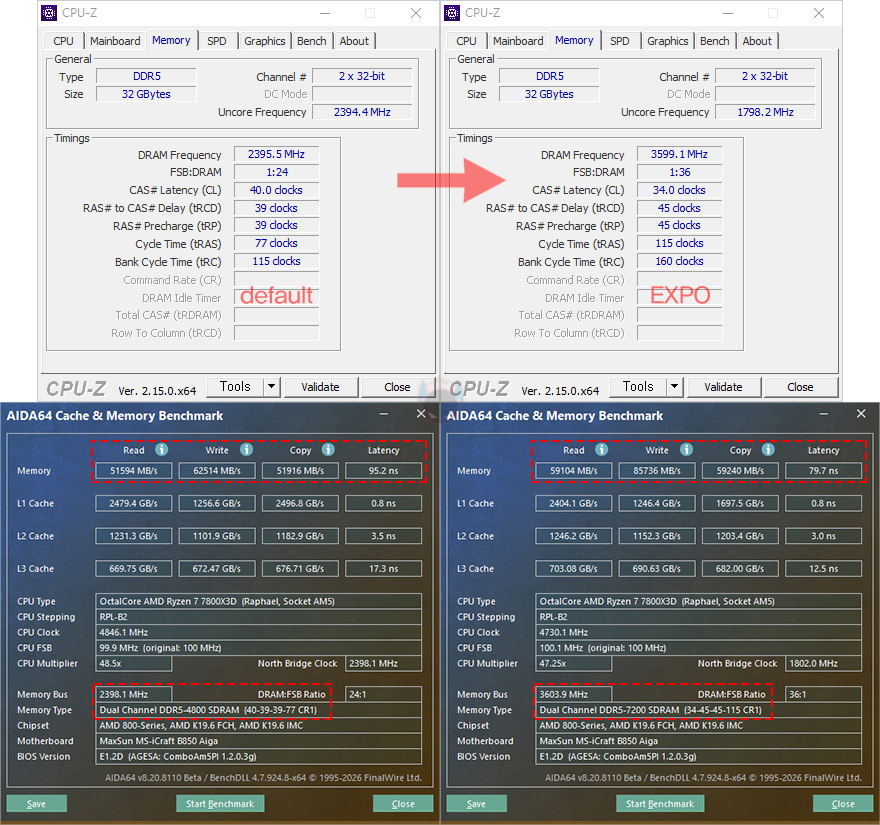The height and width of the screenshot is (825, 880).
Task: Start Benchmark in left AIDA64 window
Action: pos(220,804)
